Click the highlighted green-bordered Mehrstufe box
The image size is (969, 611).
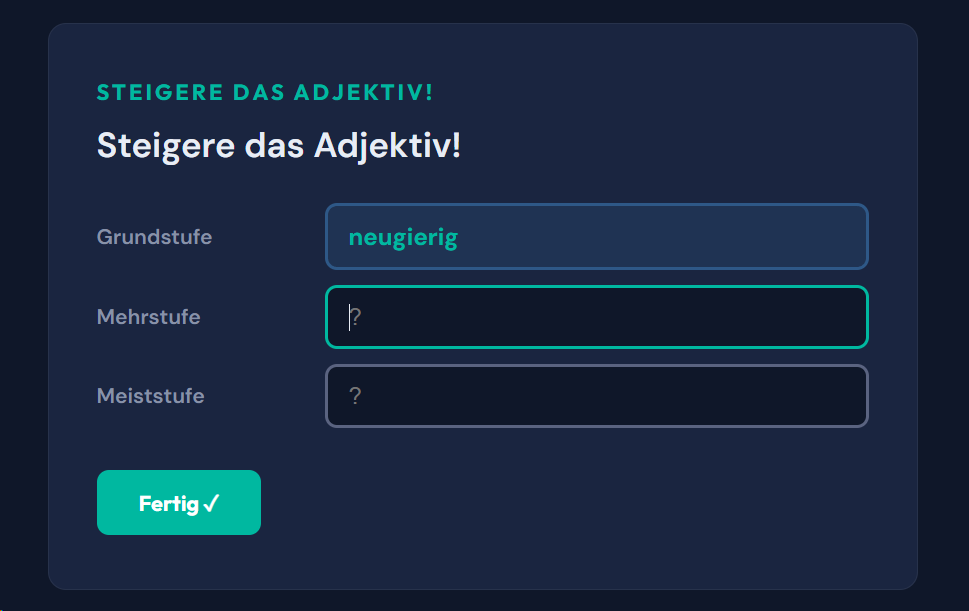[x=596, y=316]
